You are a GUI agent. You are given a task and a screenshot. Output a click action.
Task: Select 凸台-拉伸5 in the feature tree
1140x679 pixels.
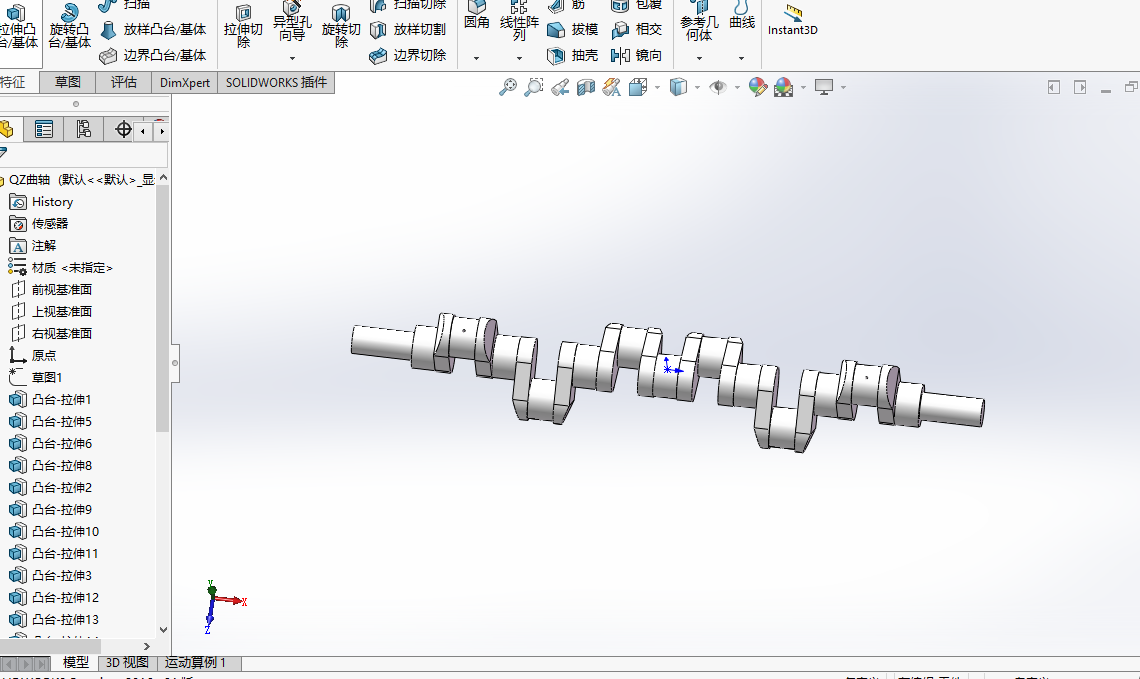(x=63, y=420)
